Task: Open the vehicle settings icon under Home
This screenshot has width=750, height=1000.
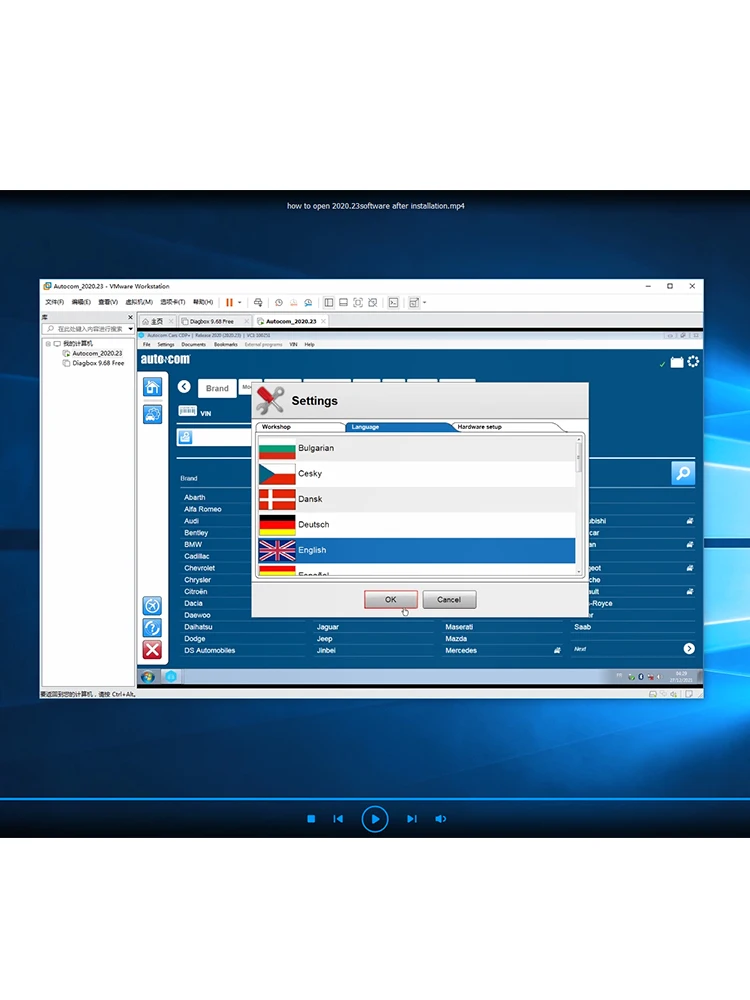Action: click(x=152, y=415)
